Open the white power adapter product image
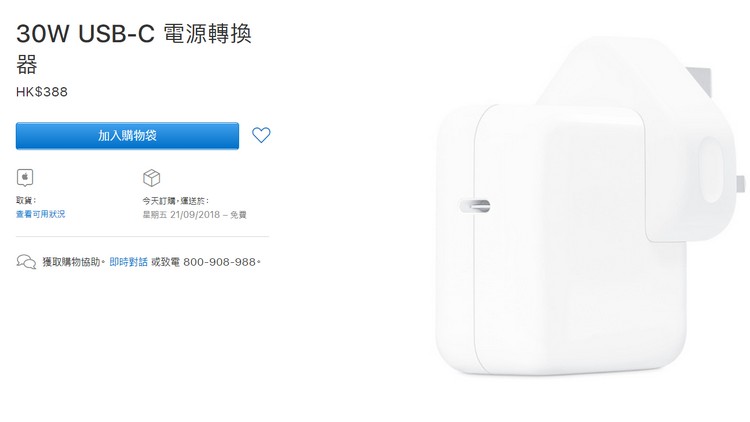 click(x=590, y=206)
